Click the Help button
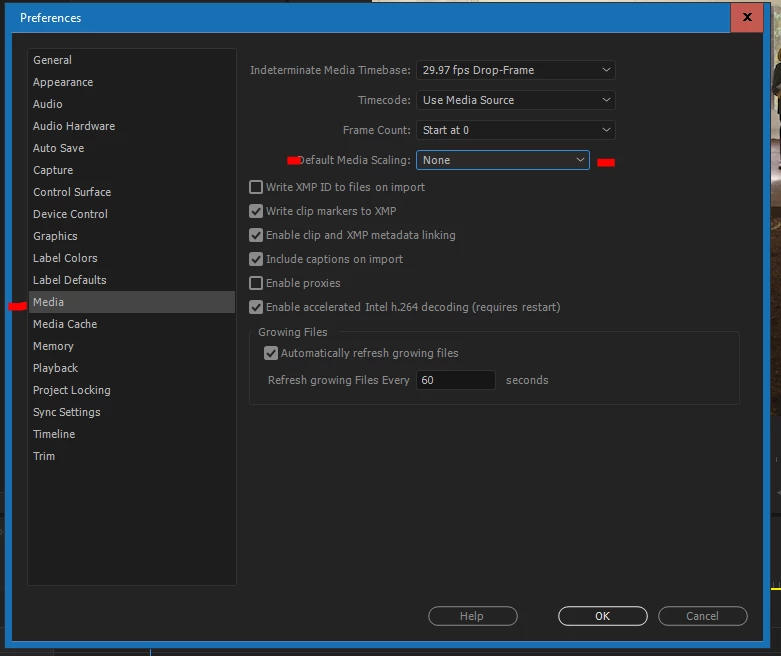Viewport: 781px width, 656px height. [x=473, y=616]
